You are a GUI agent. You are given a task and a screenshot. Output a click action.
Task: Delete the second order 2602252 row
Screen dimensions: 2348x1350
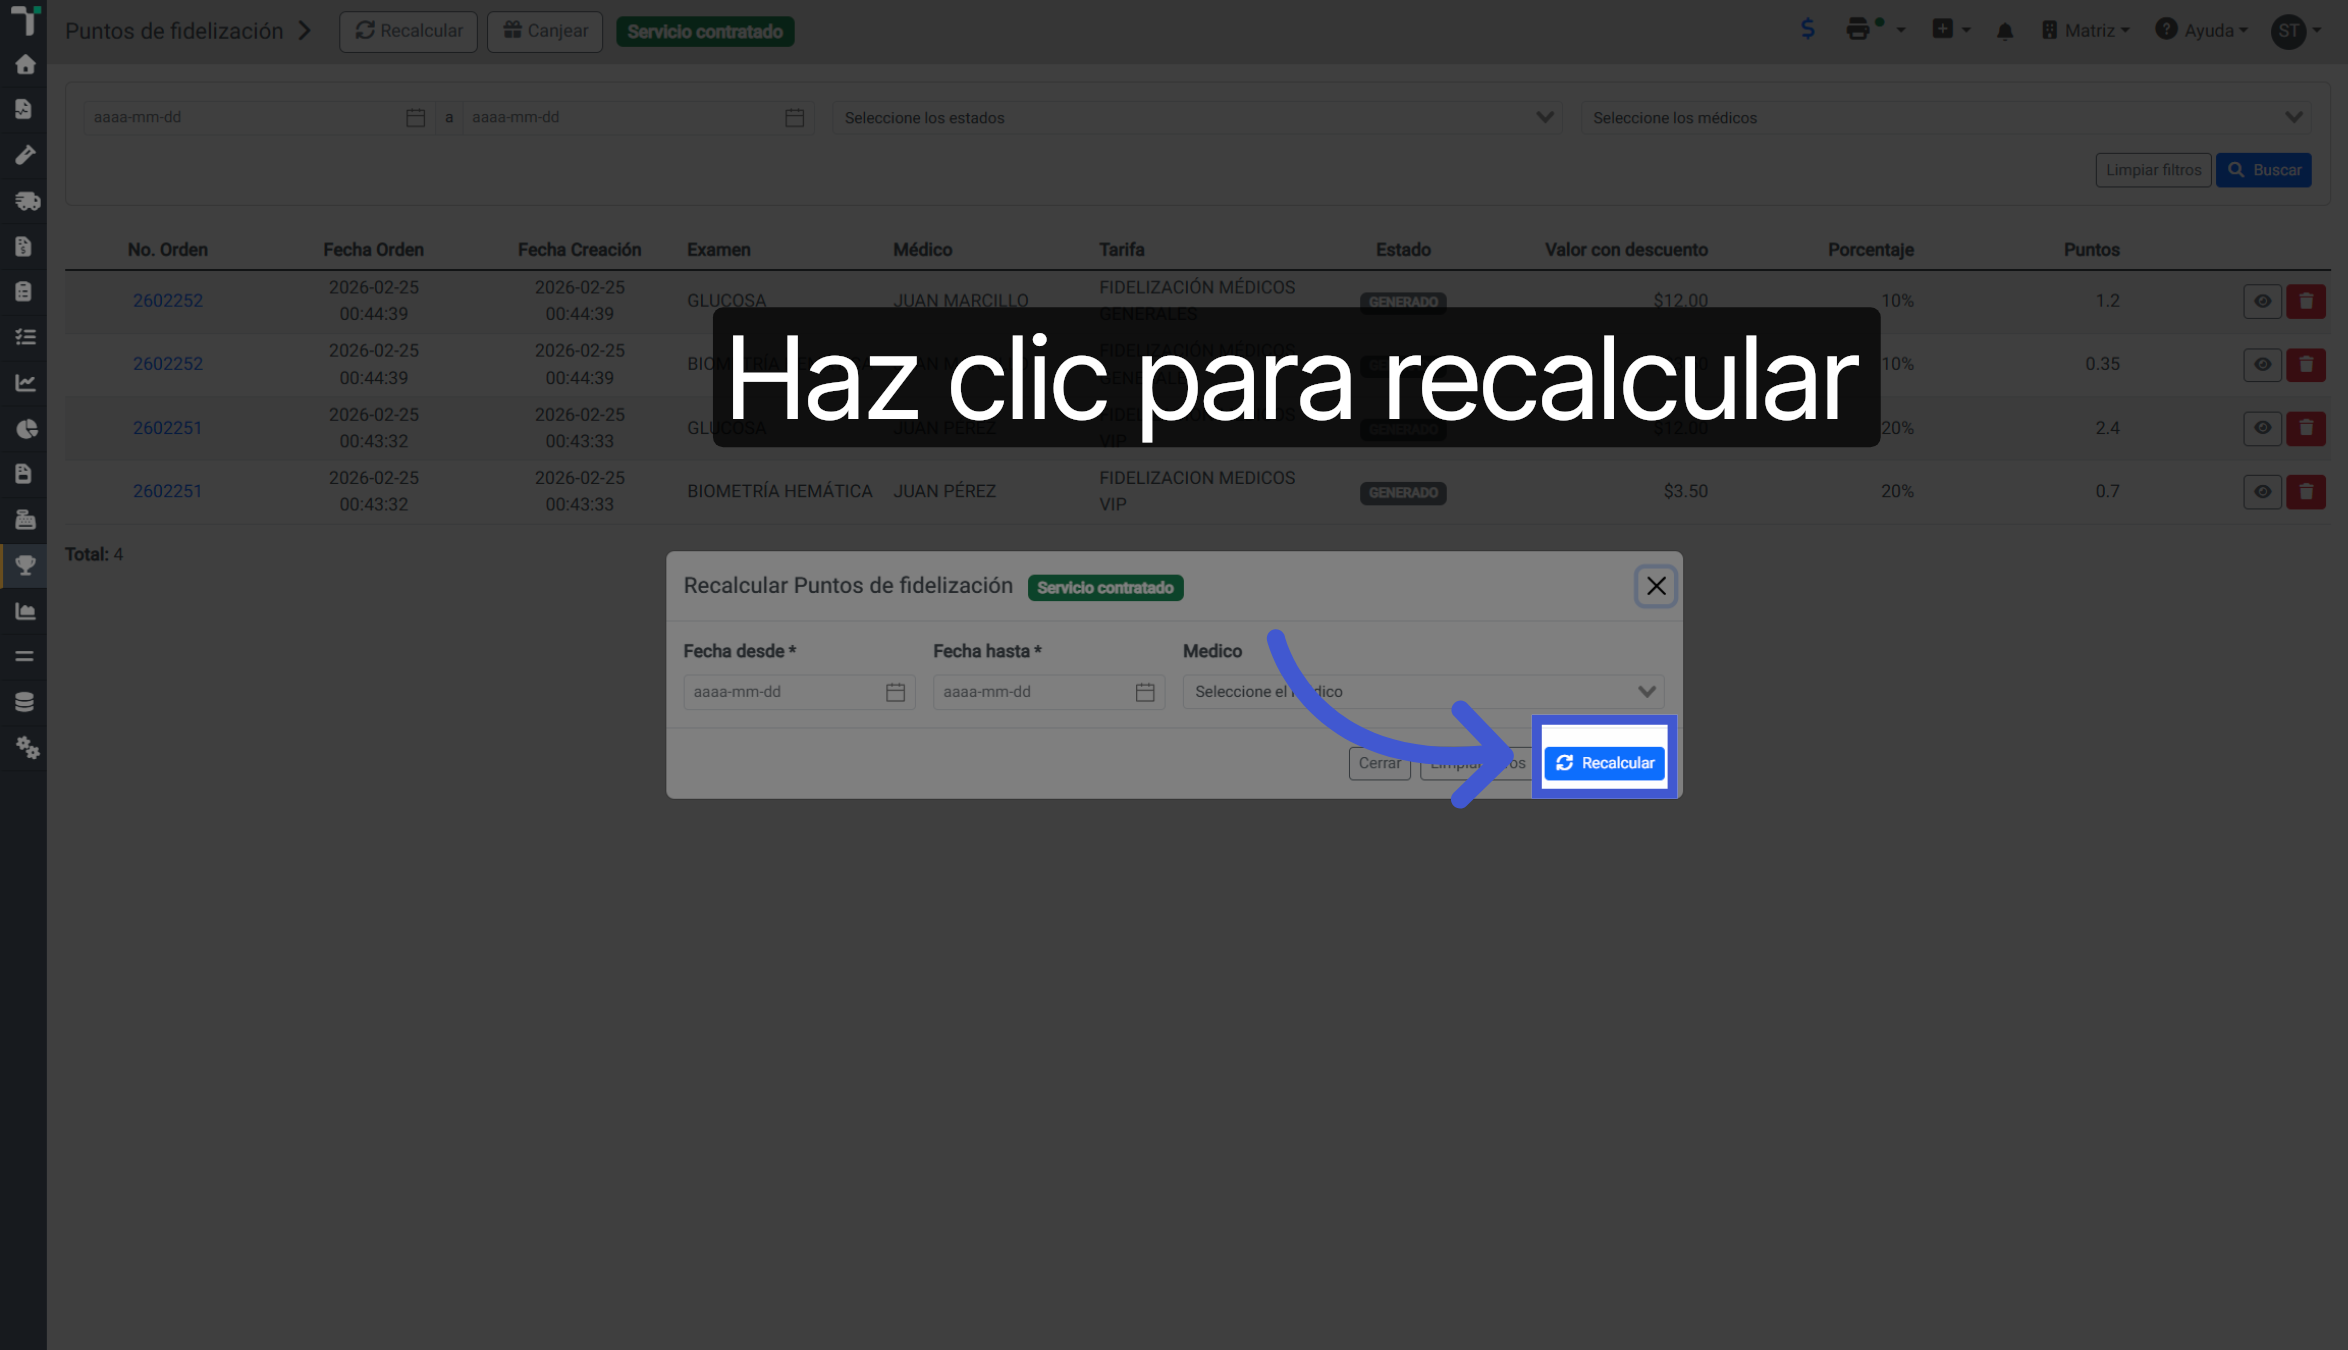click(x=2306, y=365)
